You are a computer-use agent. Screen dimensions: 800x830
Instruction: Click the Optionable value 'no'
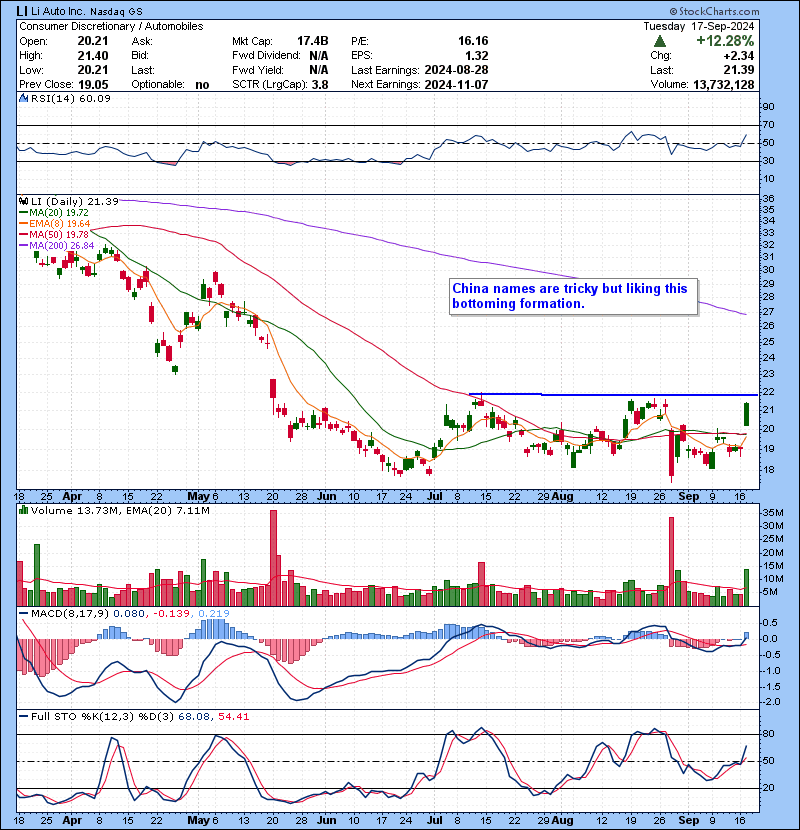coord(202,85)
